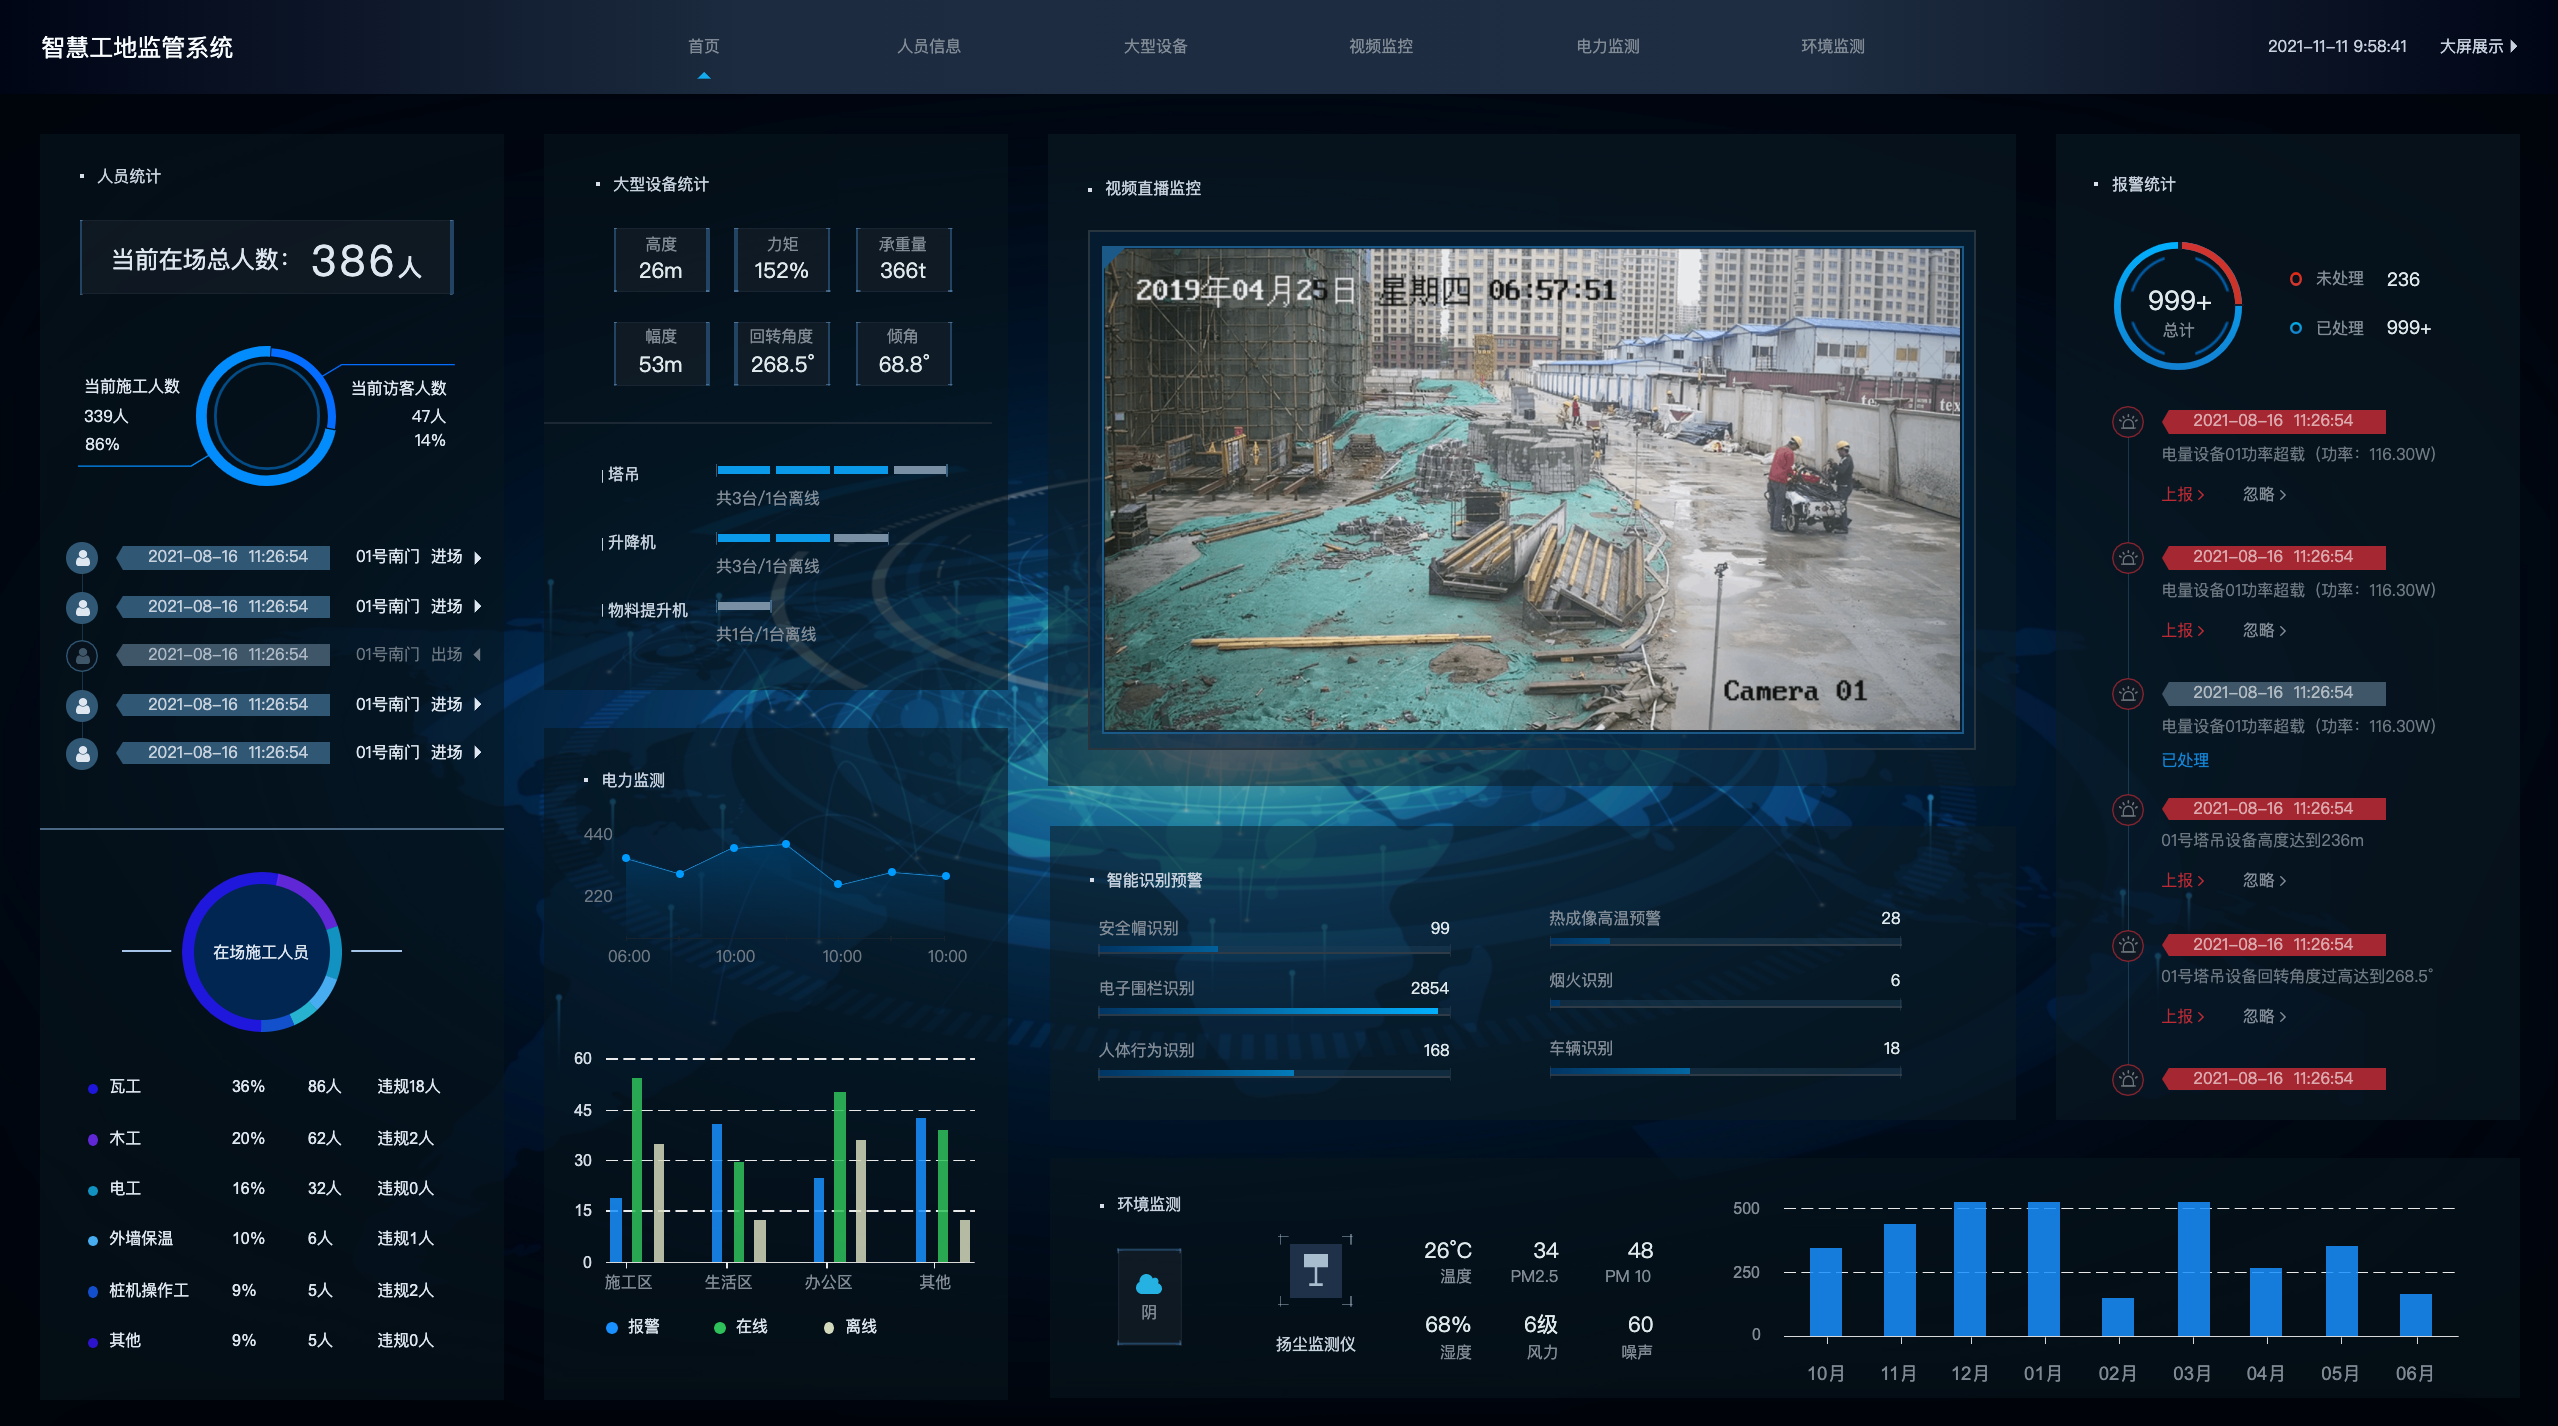
Task: Click the processed alarm's grey siren icon
Action: coord(2127,694)
